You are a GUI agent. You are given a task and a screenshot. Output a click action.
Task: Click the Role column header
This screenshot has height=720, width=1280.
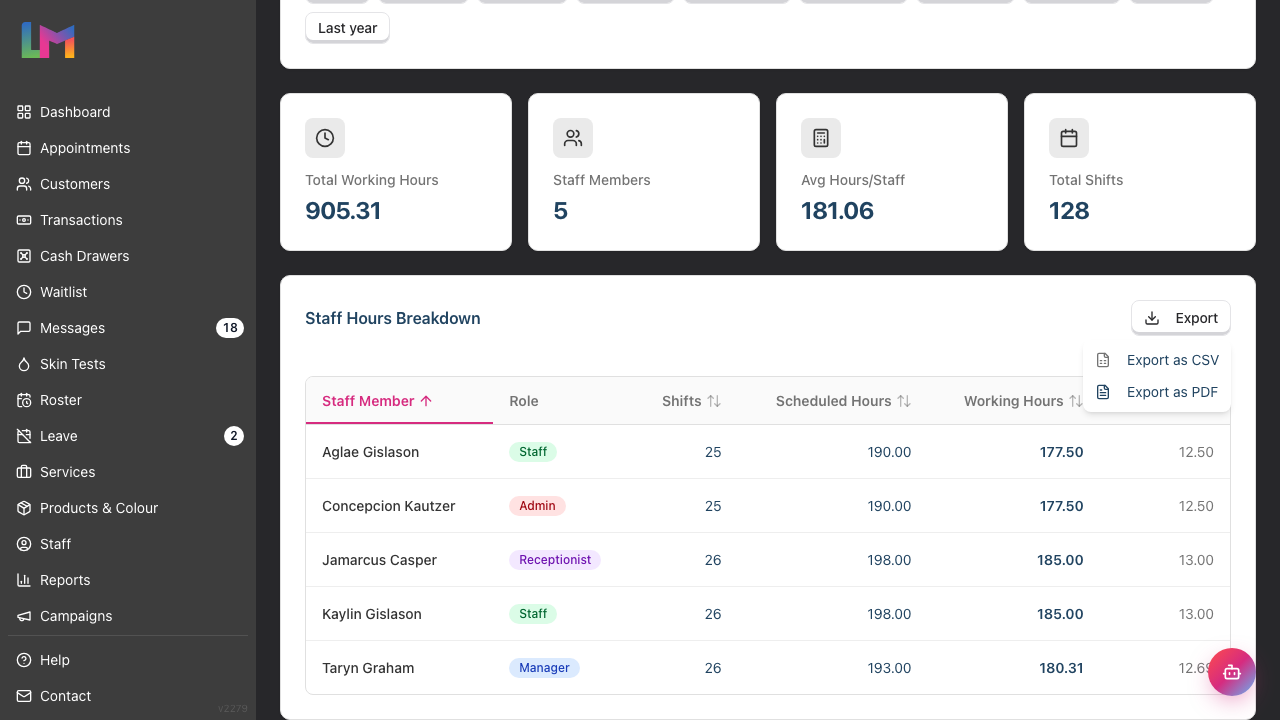[x=524, y=401]
